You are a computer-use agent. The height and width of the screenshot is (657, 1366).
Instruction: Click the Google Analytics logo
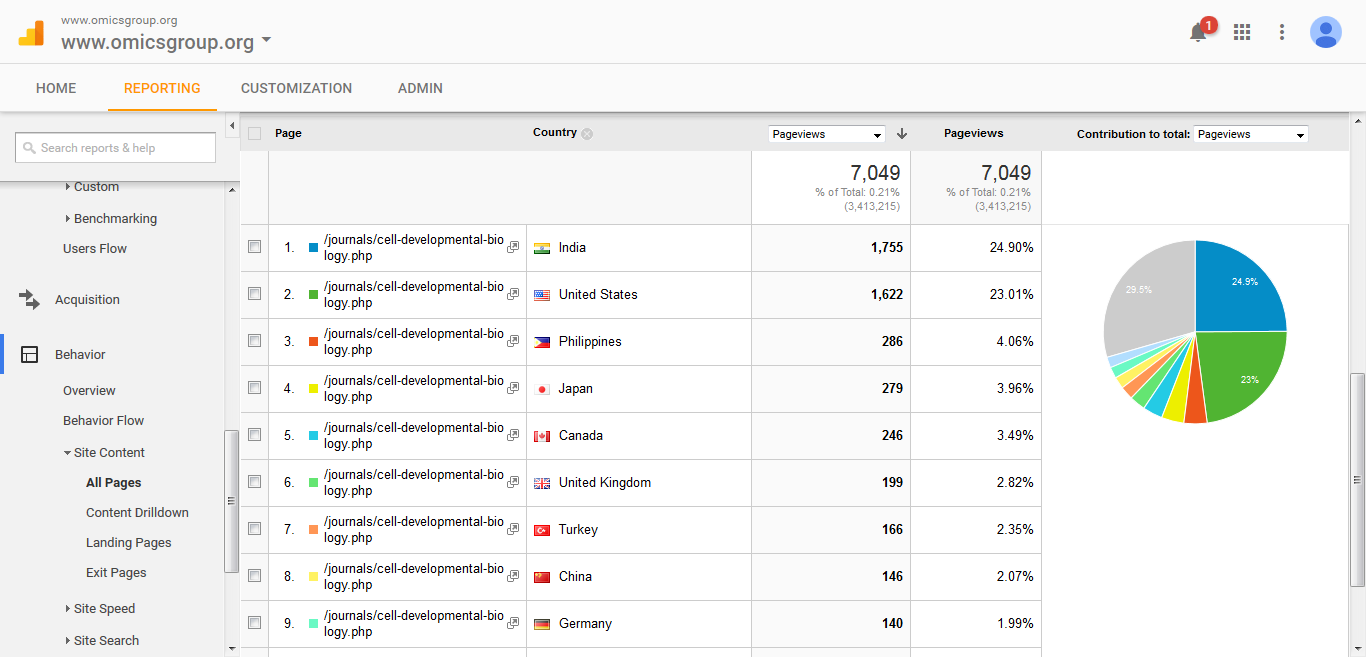tap(31, 32)
